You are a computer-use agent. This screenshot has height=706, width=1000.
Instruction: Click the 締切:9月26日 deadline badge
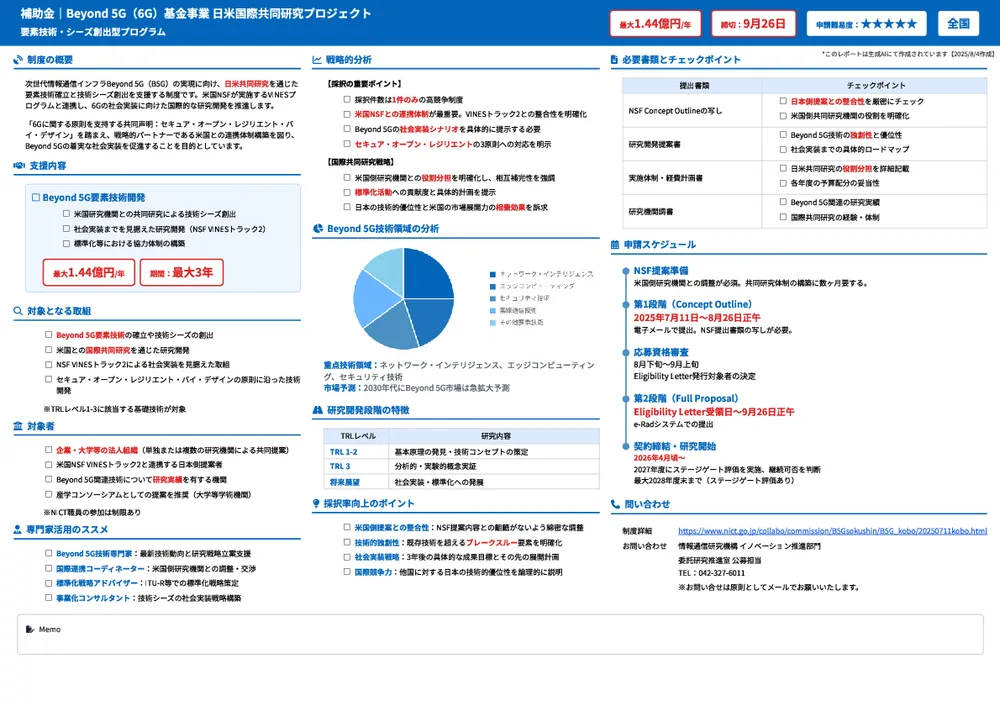click(x=753, y=24)
